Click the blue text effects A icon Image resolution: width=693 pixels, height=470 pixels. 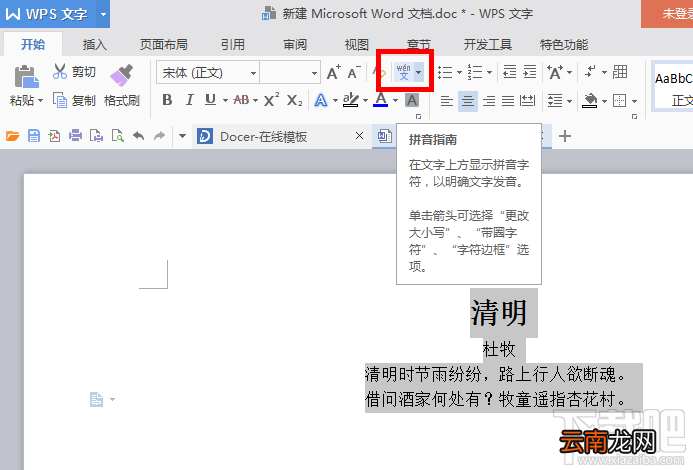321,100
